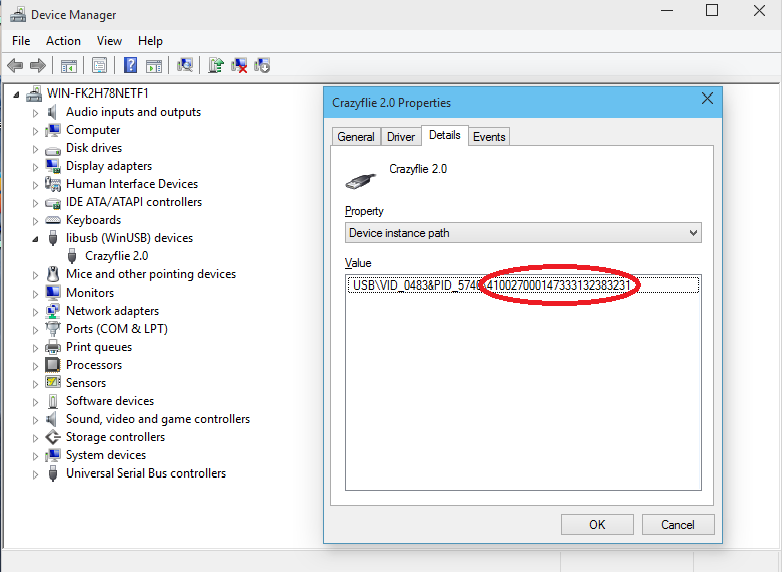Select Crazyflie 2.0 device in tree
The image size is (782, 572).
coord(116,256)
